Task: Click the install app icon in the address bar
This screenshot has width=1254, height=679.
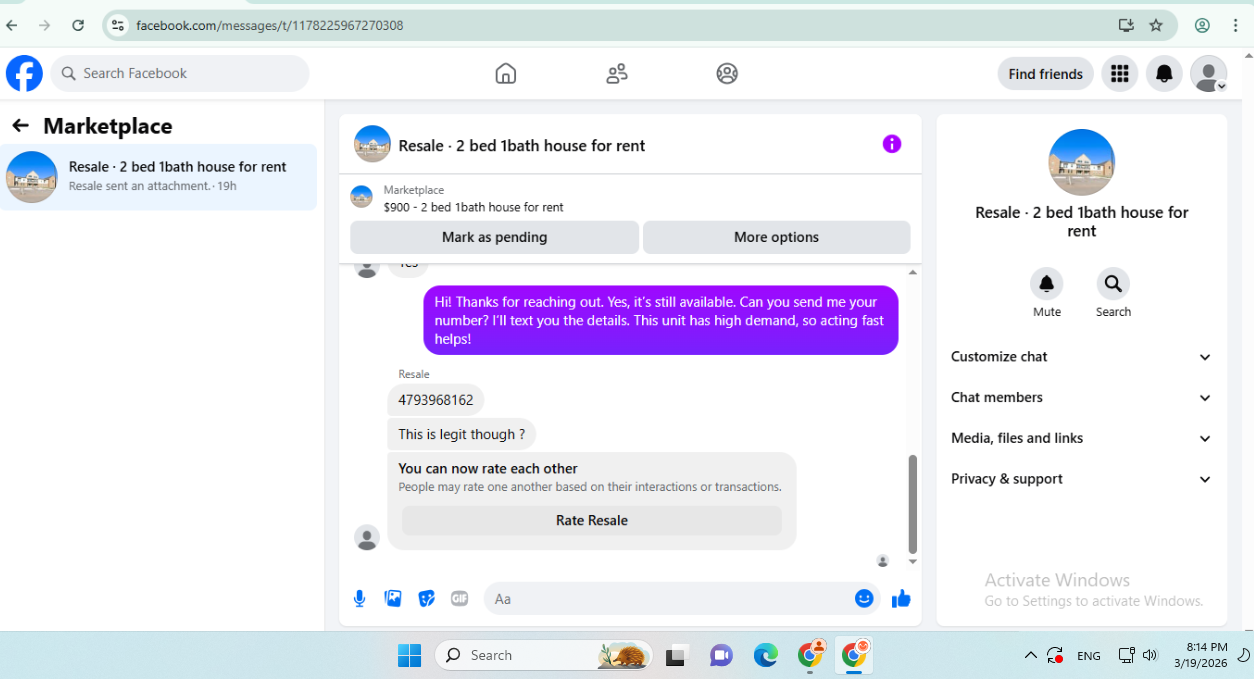Action: coord(1125,25)
